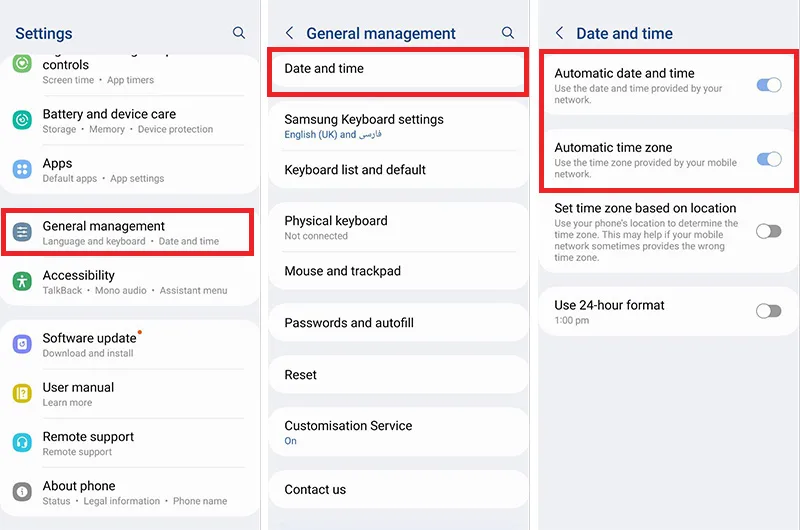Disable Automatic date and time toggle

pos(768,85)
